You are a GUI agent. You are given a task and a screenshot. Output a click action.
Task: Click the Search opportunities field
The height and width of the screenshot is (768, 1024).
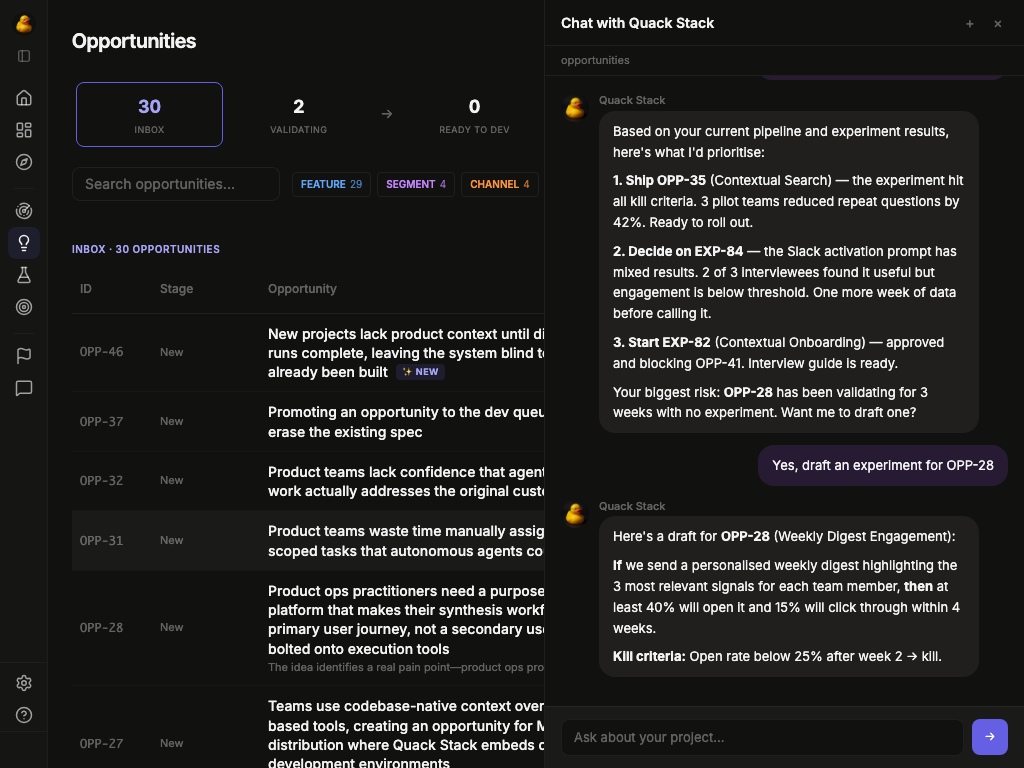tap(176, 184)
